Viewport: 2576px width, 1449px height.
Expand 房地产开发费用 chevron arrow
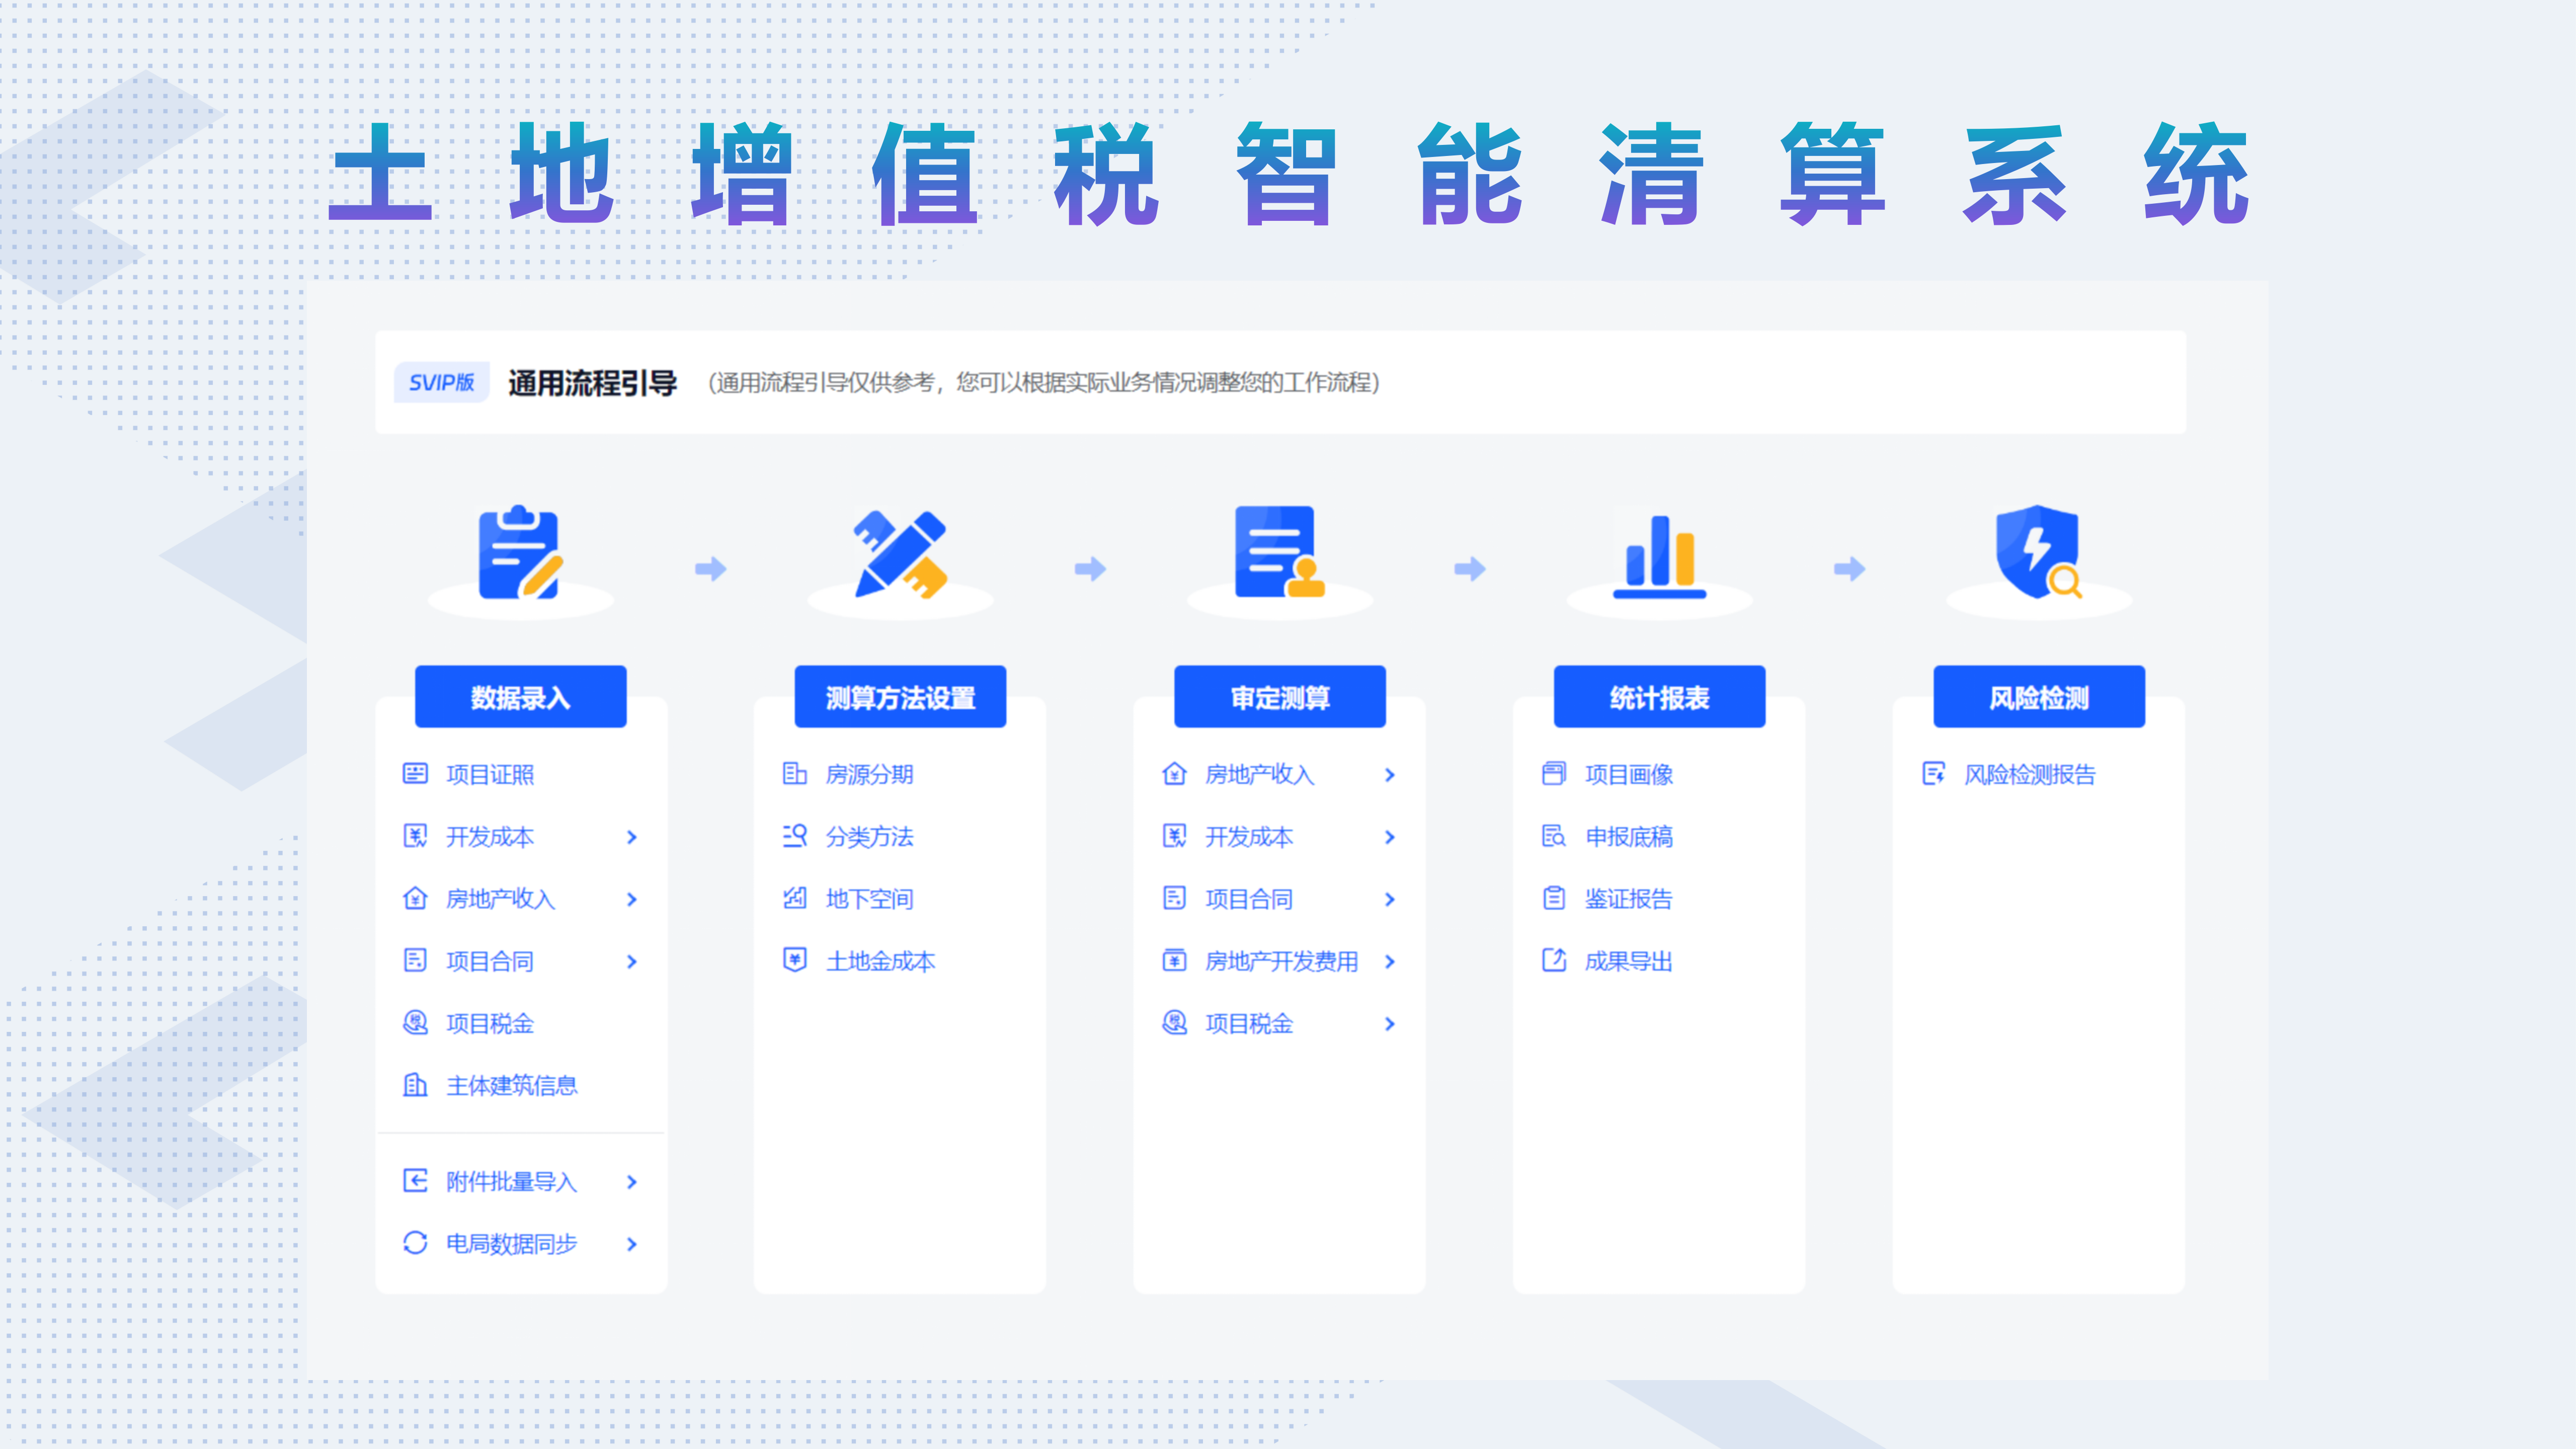point(1390,962)
